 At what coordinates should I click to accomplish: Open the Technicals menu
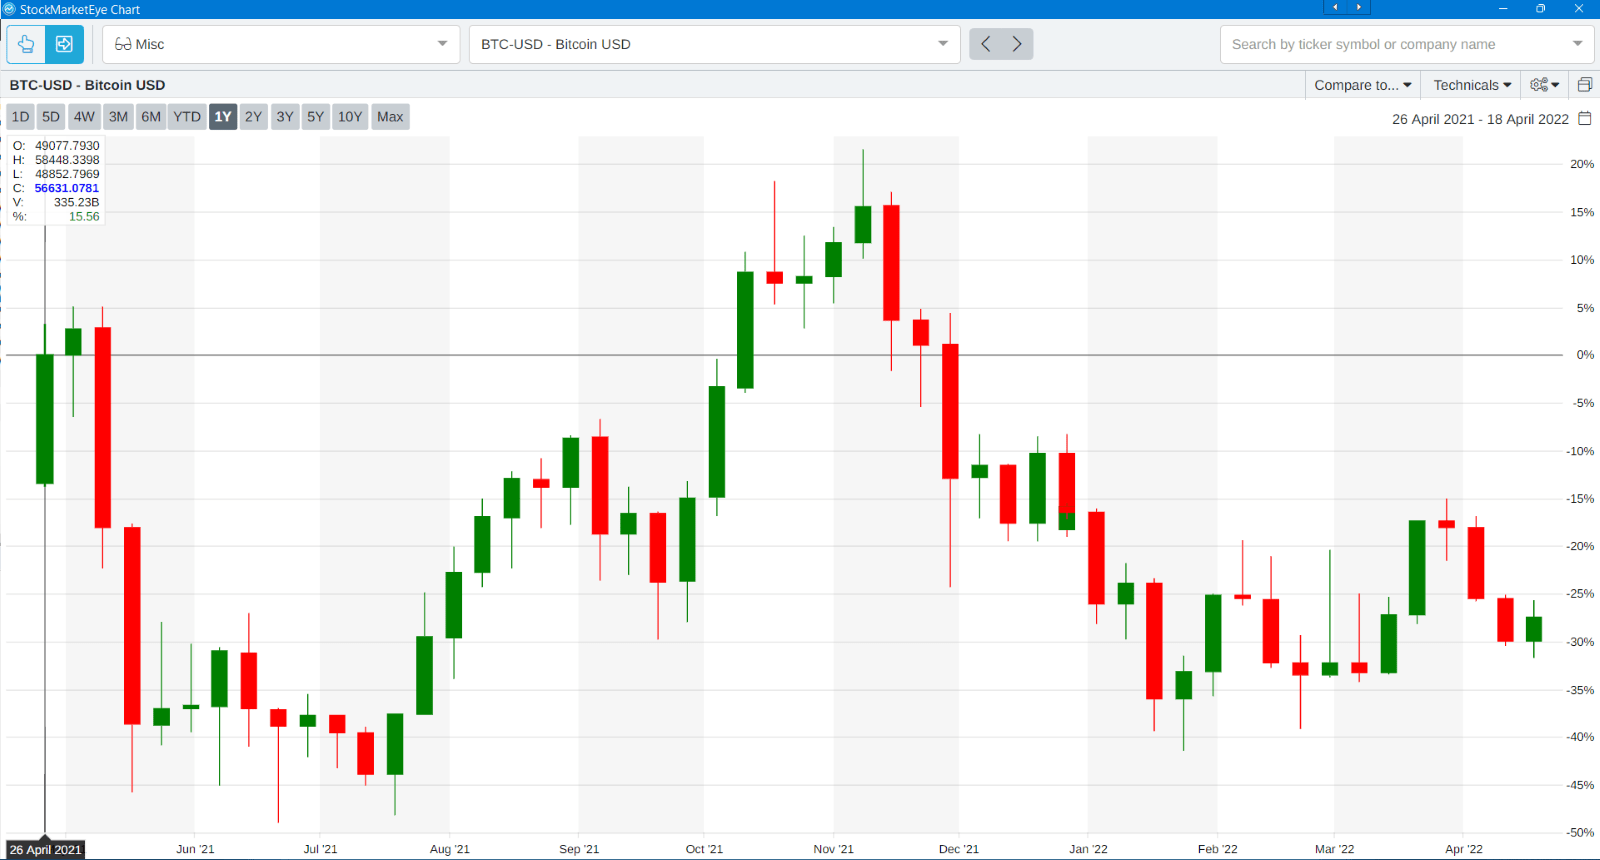tap(1471, 85)
